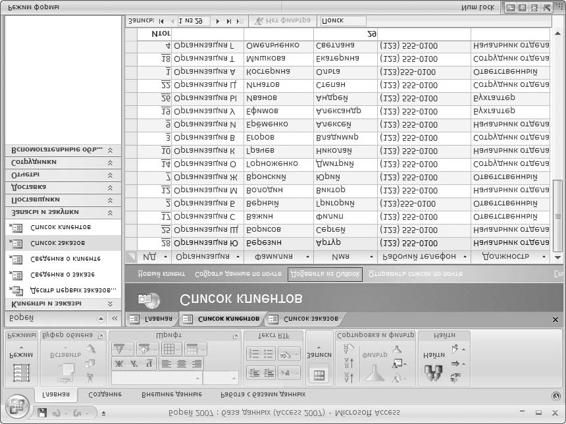Open Access help via question mark icon
This screenshot has height=424, width=566.
click(x=556, y=396)
